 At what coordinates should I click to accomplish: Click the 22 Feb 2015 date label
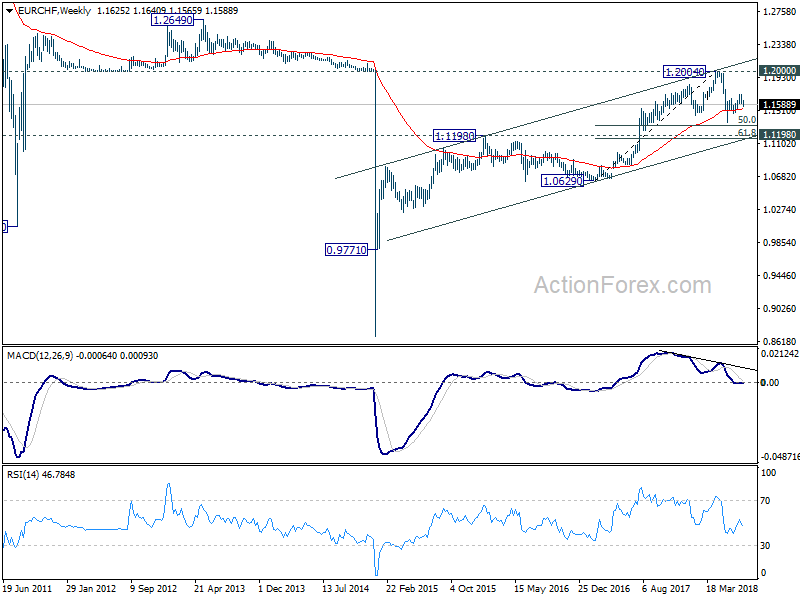coord(412,589)
